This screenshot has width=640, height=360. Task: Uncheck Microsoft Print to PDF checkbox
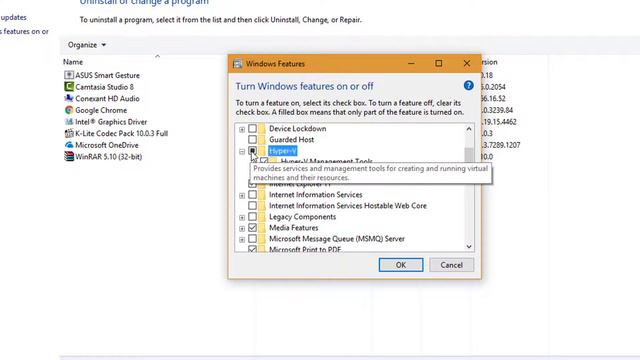252,249
